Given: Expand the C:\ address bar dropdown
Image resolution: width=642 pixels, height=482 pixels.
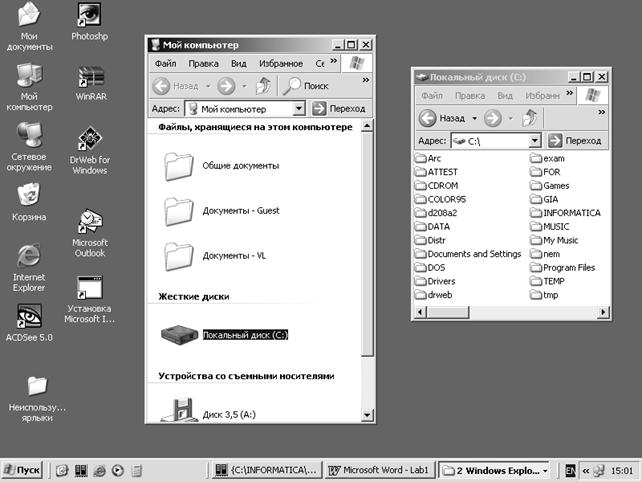Looking at the screenshot, I should click(x=535, y=142).
